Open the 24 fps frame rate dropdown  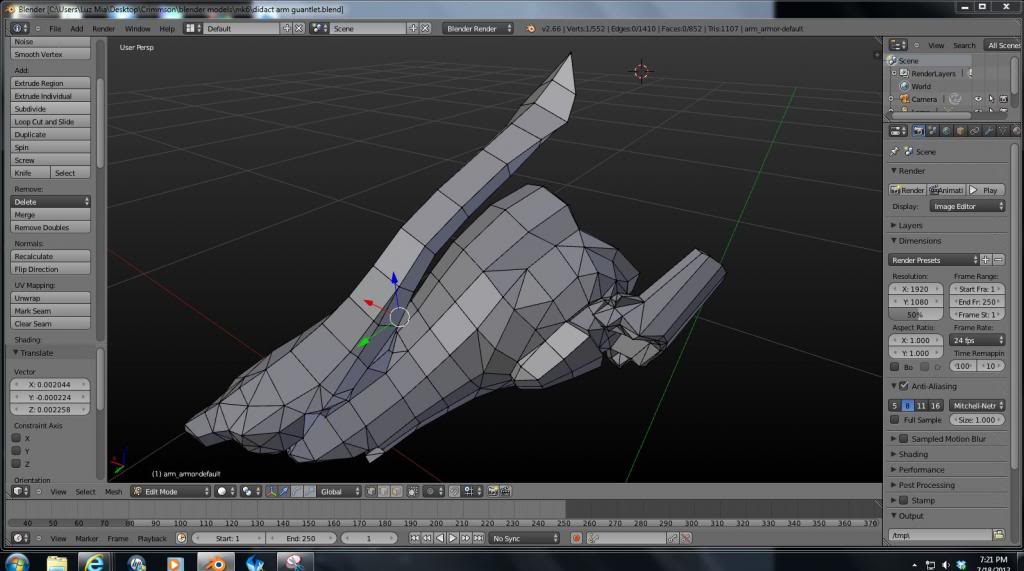(977, 340)
